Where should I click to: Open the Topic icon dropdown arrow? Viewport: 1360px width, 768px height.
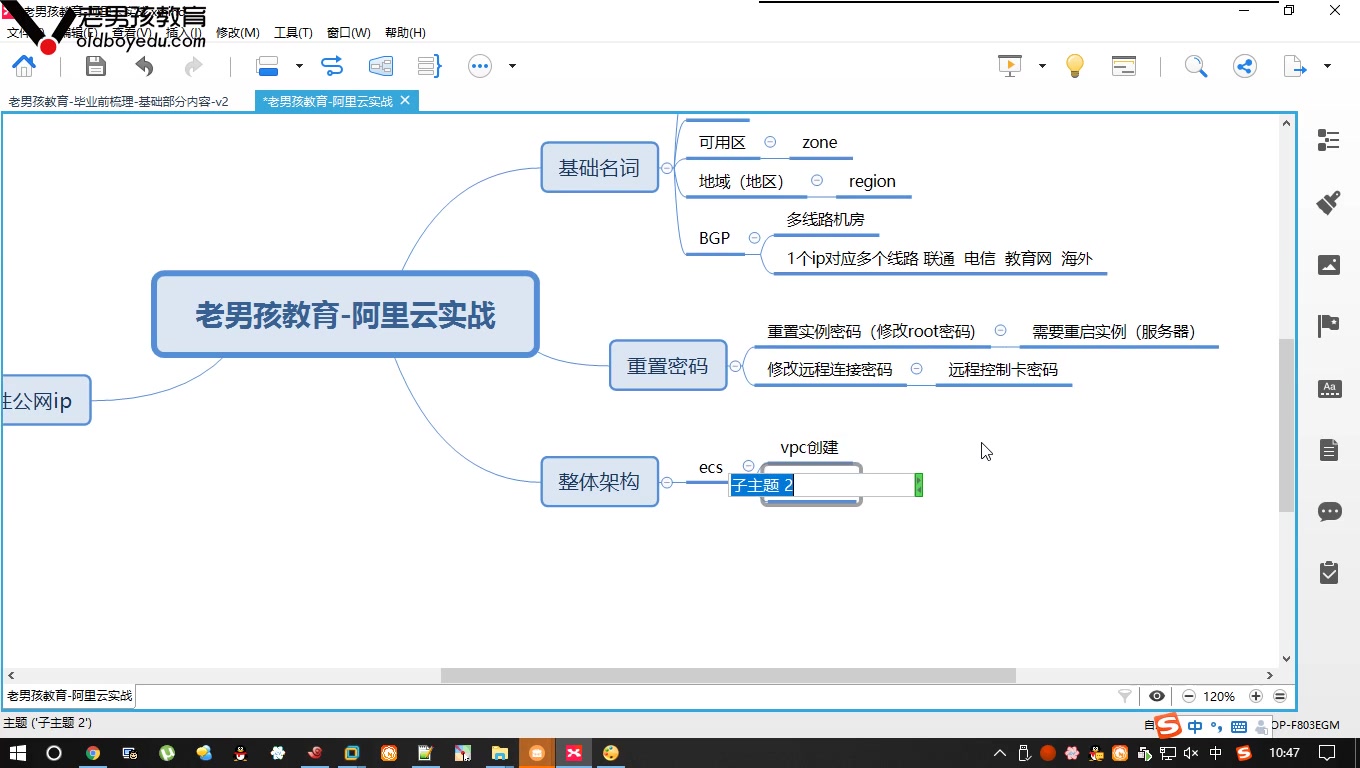point(298,66)
